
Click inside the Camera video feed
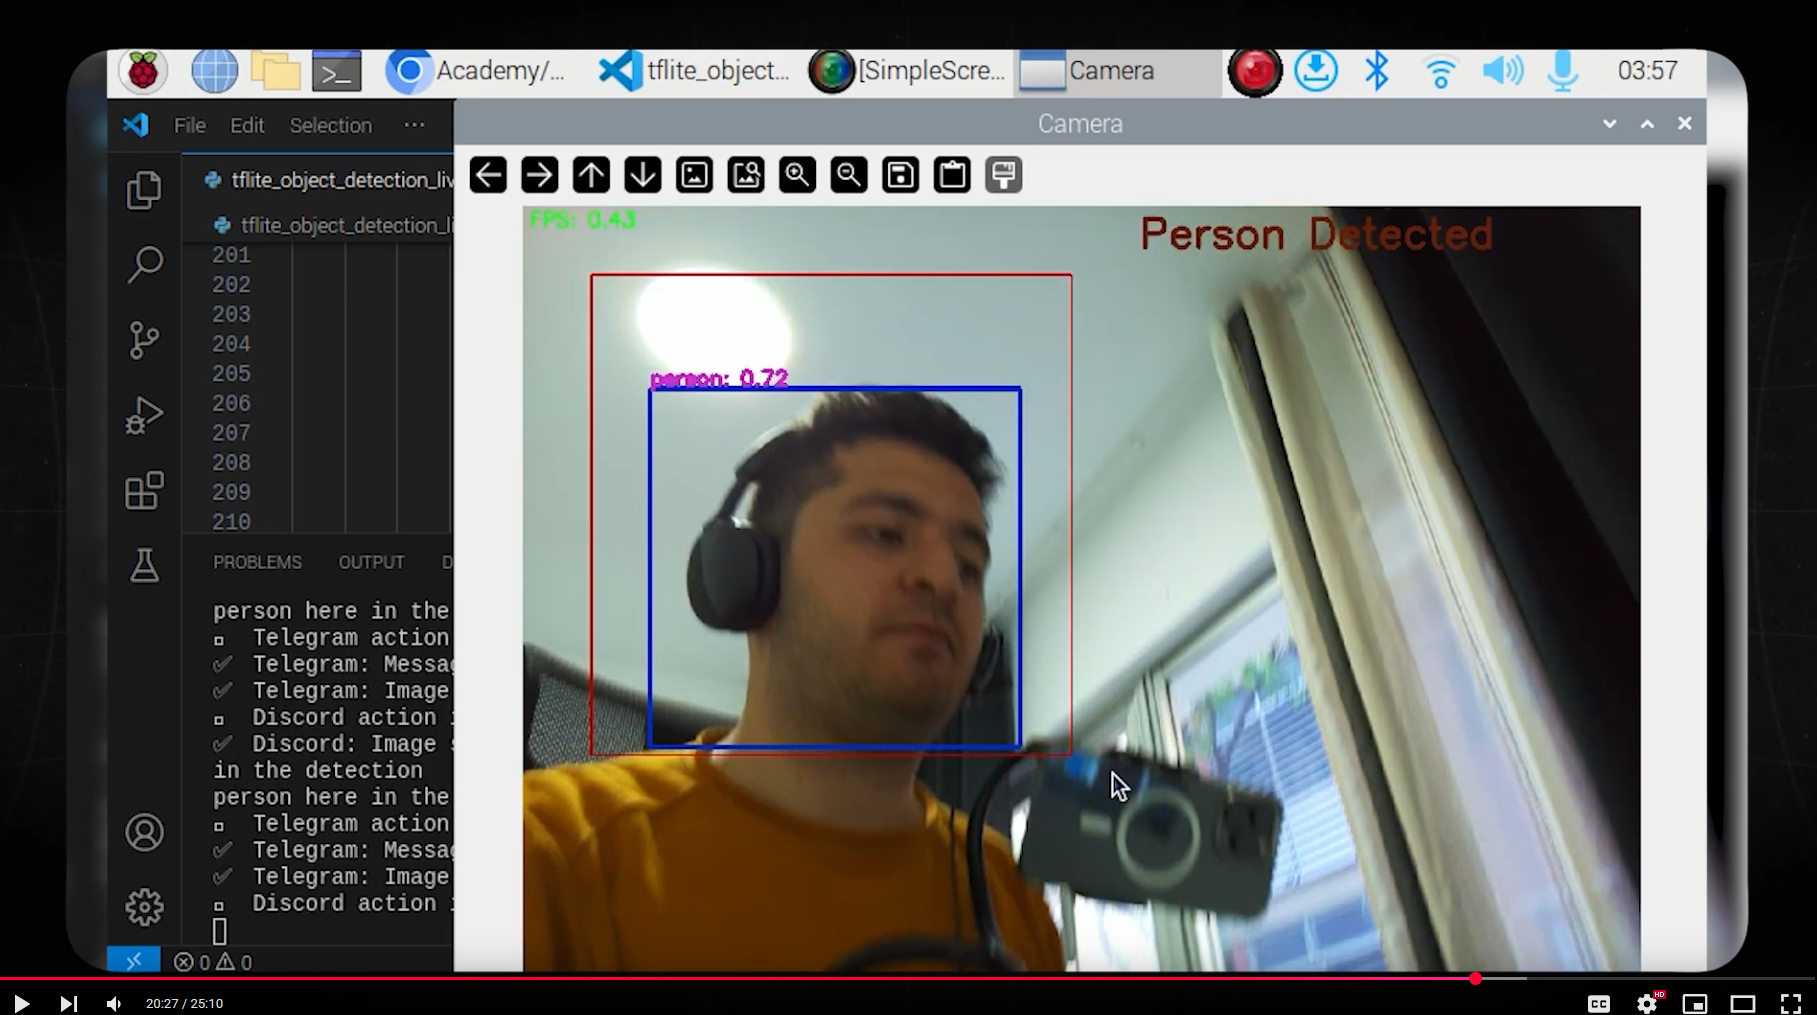coord(1081,588)
